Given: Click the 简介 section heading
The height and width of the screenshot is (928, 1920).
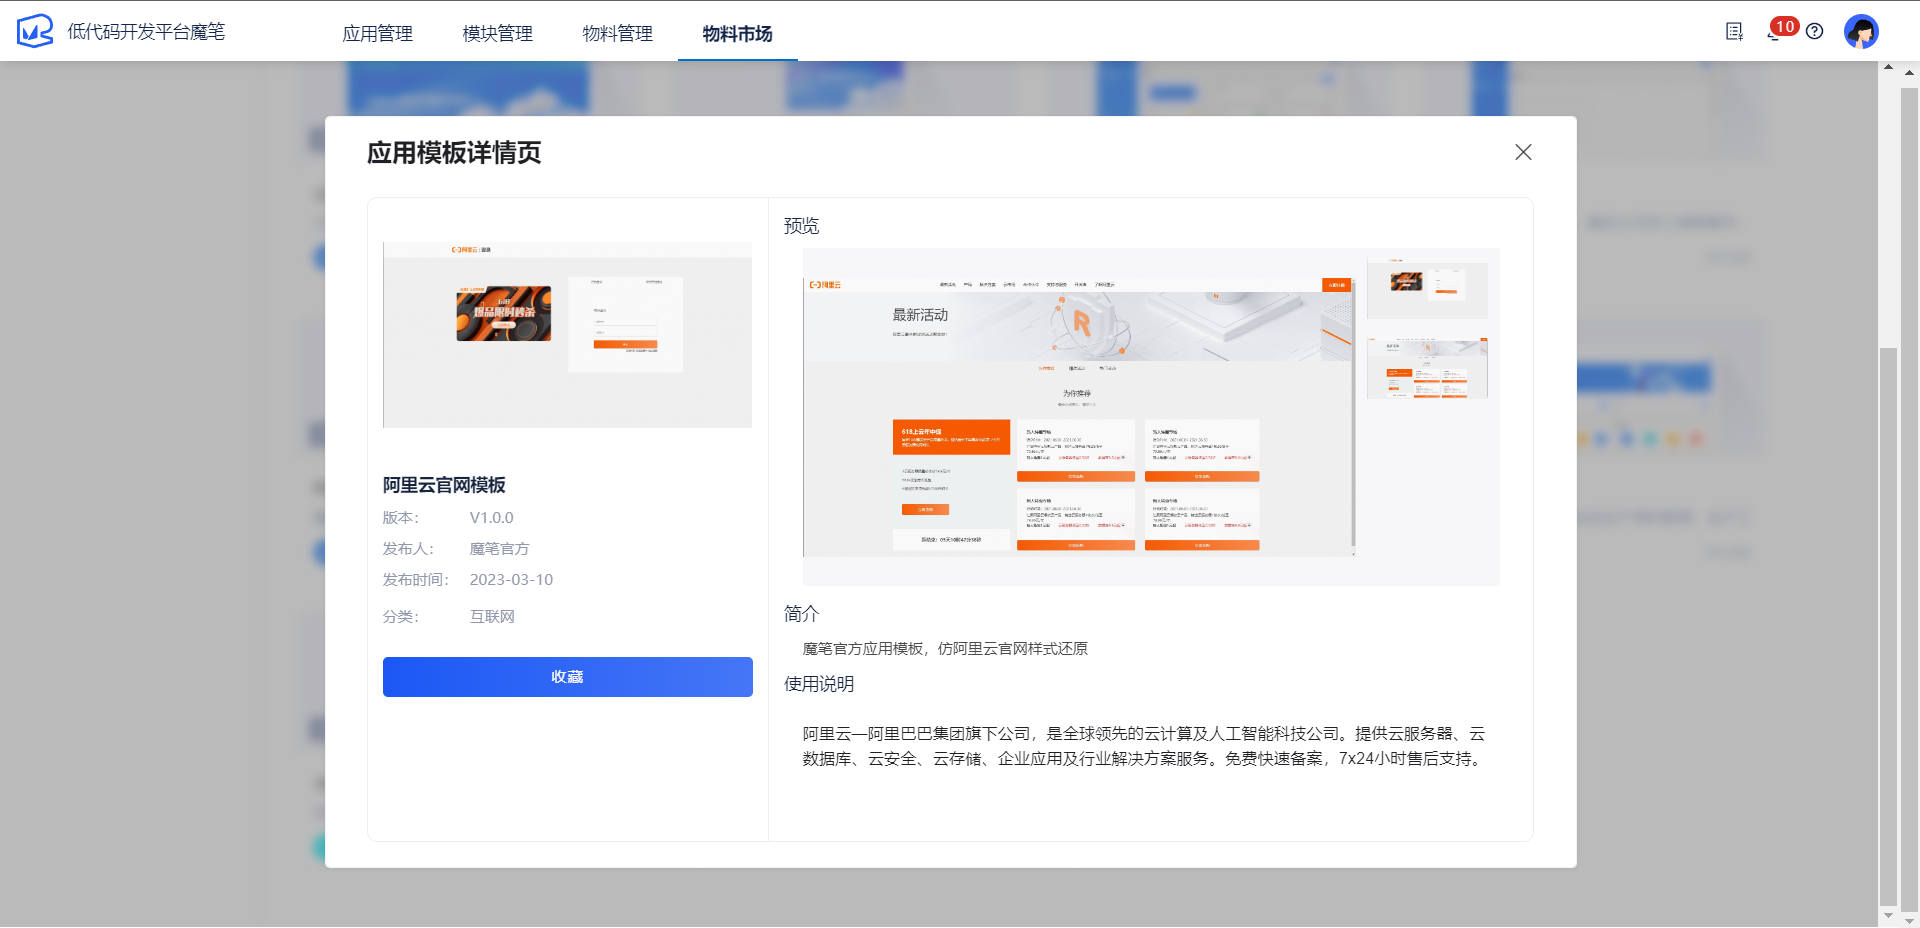Looking at the screenshot, I should [x=801, y=614].
